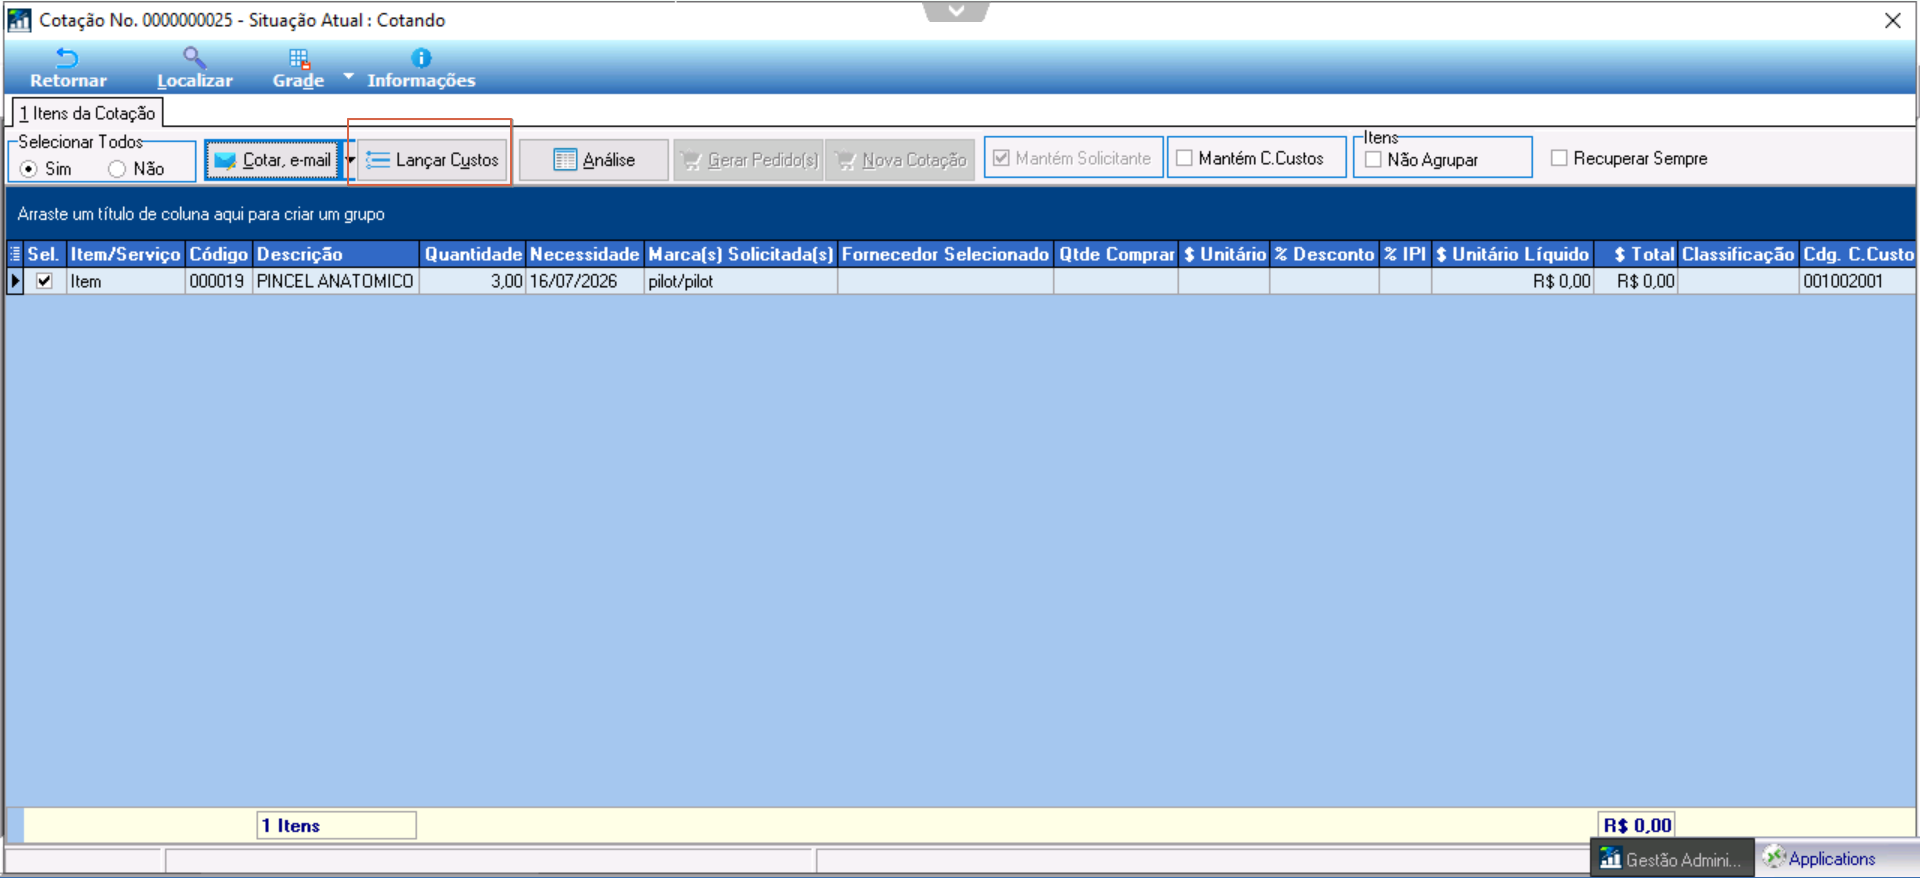Viewport: 1920px width, 878px height.
Task: Click the cost center cell 001002001
Action: [1858, 281]
